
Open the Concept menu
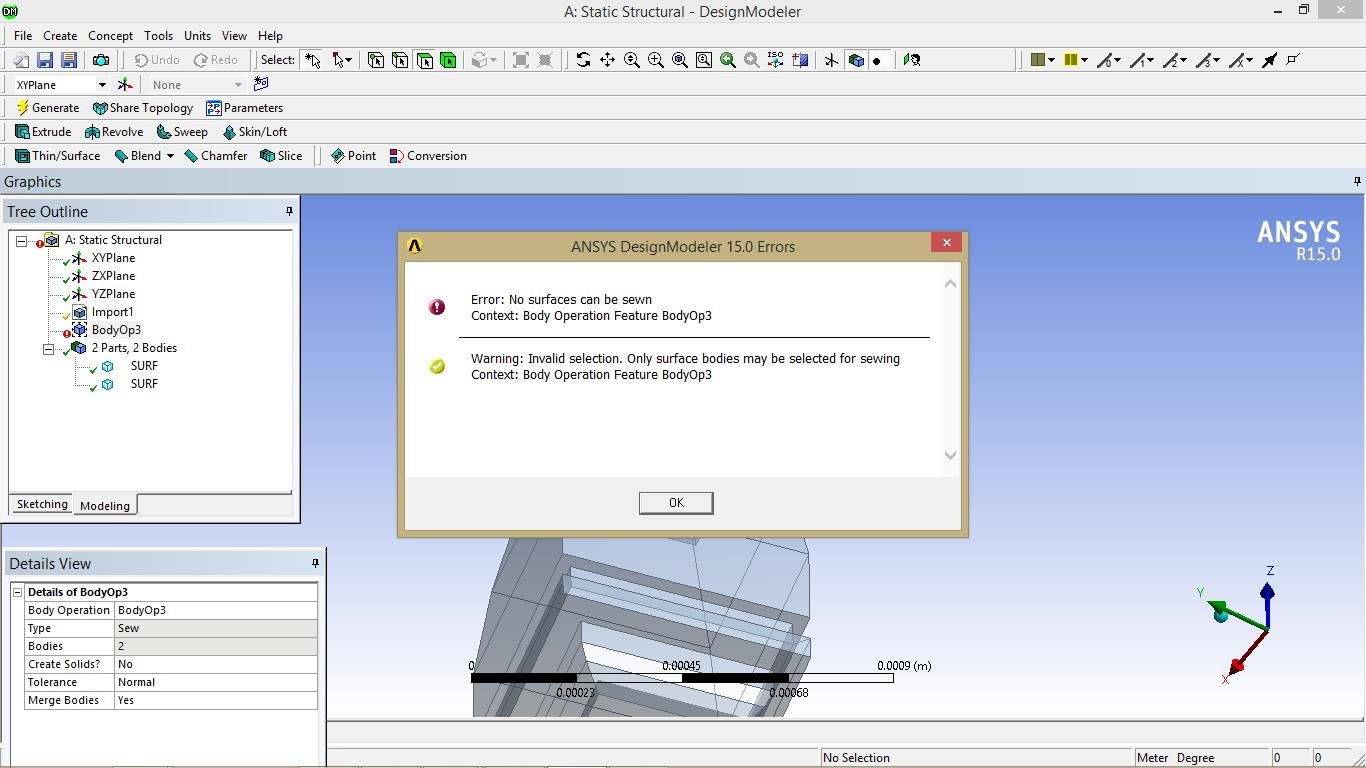pyautogui.click(x=110, y=36)
